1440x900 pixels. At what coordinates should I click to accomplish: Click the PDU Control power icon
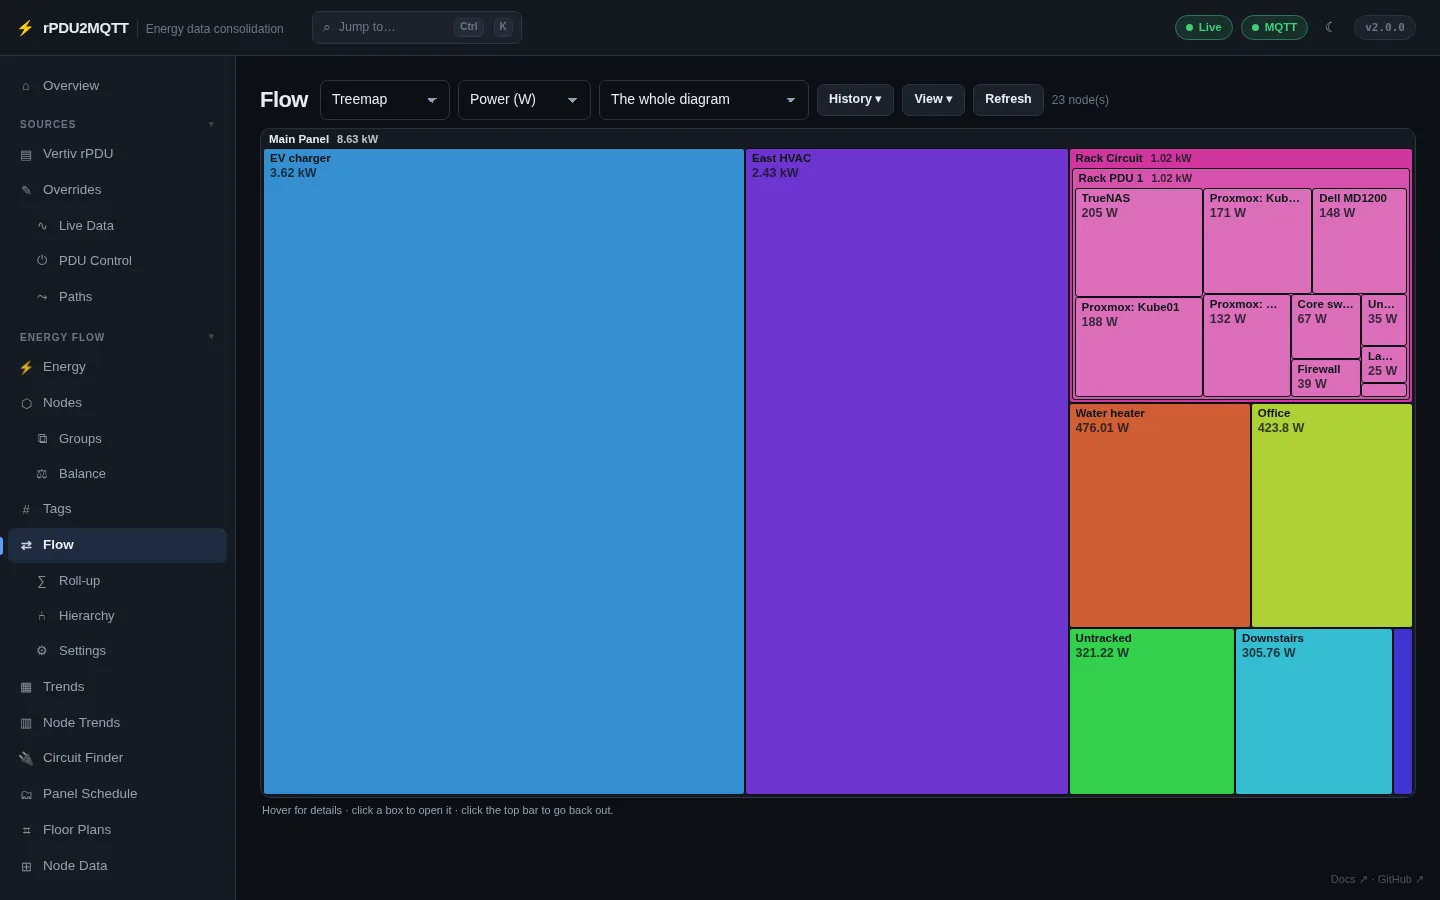(x=42, y=261)
